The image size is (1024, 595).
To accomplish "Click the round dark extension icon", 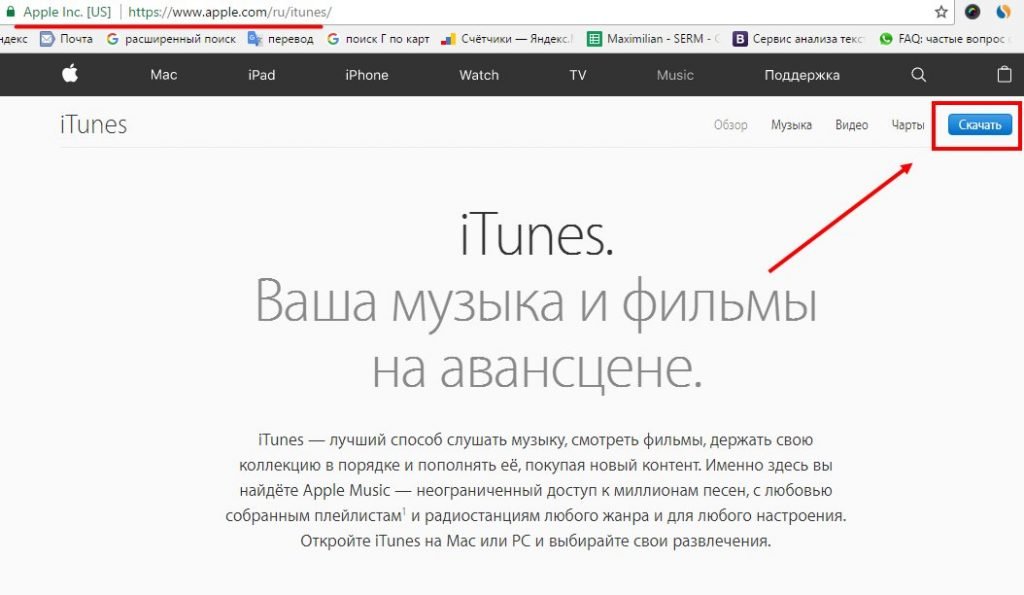I will (x=972, y=12).
